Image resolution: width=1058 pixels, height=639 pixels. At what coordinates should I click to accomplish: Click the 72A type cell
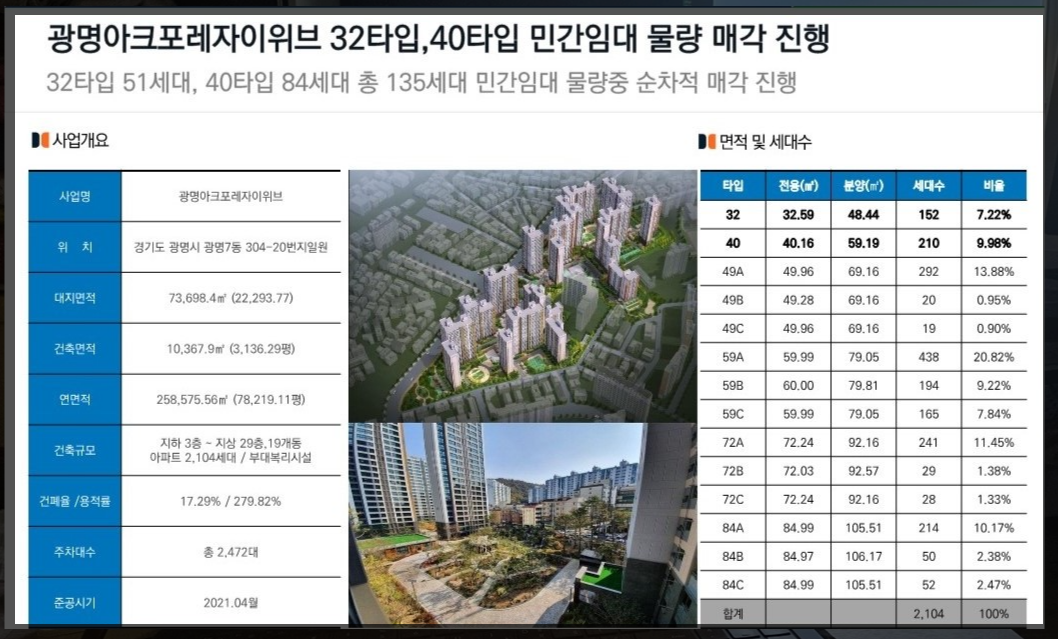click(x=733, y=443)
